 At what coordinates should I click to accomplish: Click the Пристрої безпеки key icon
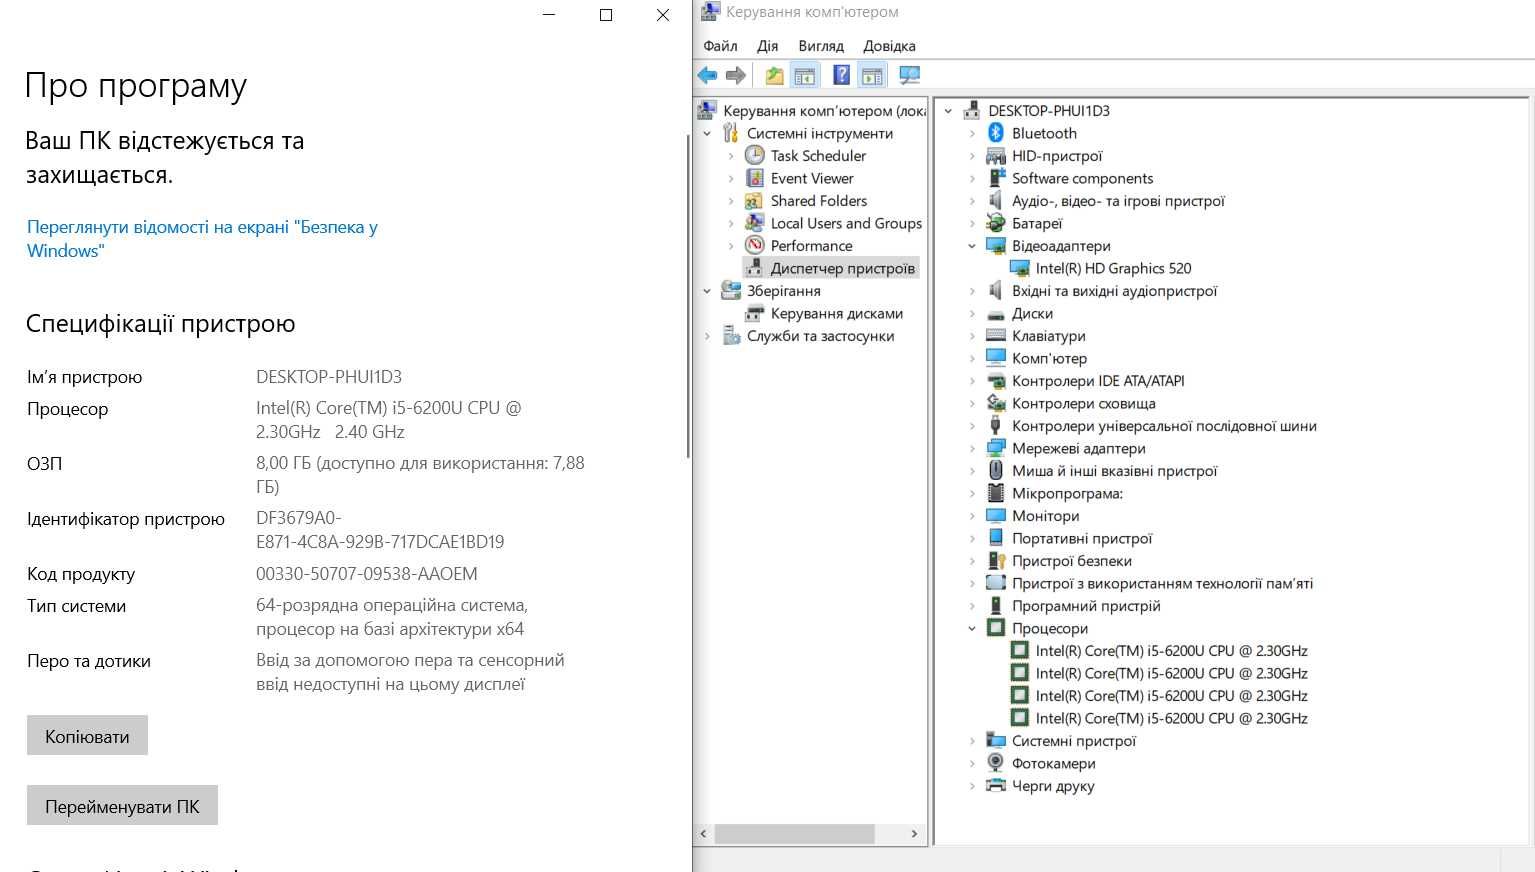point(996,561)
